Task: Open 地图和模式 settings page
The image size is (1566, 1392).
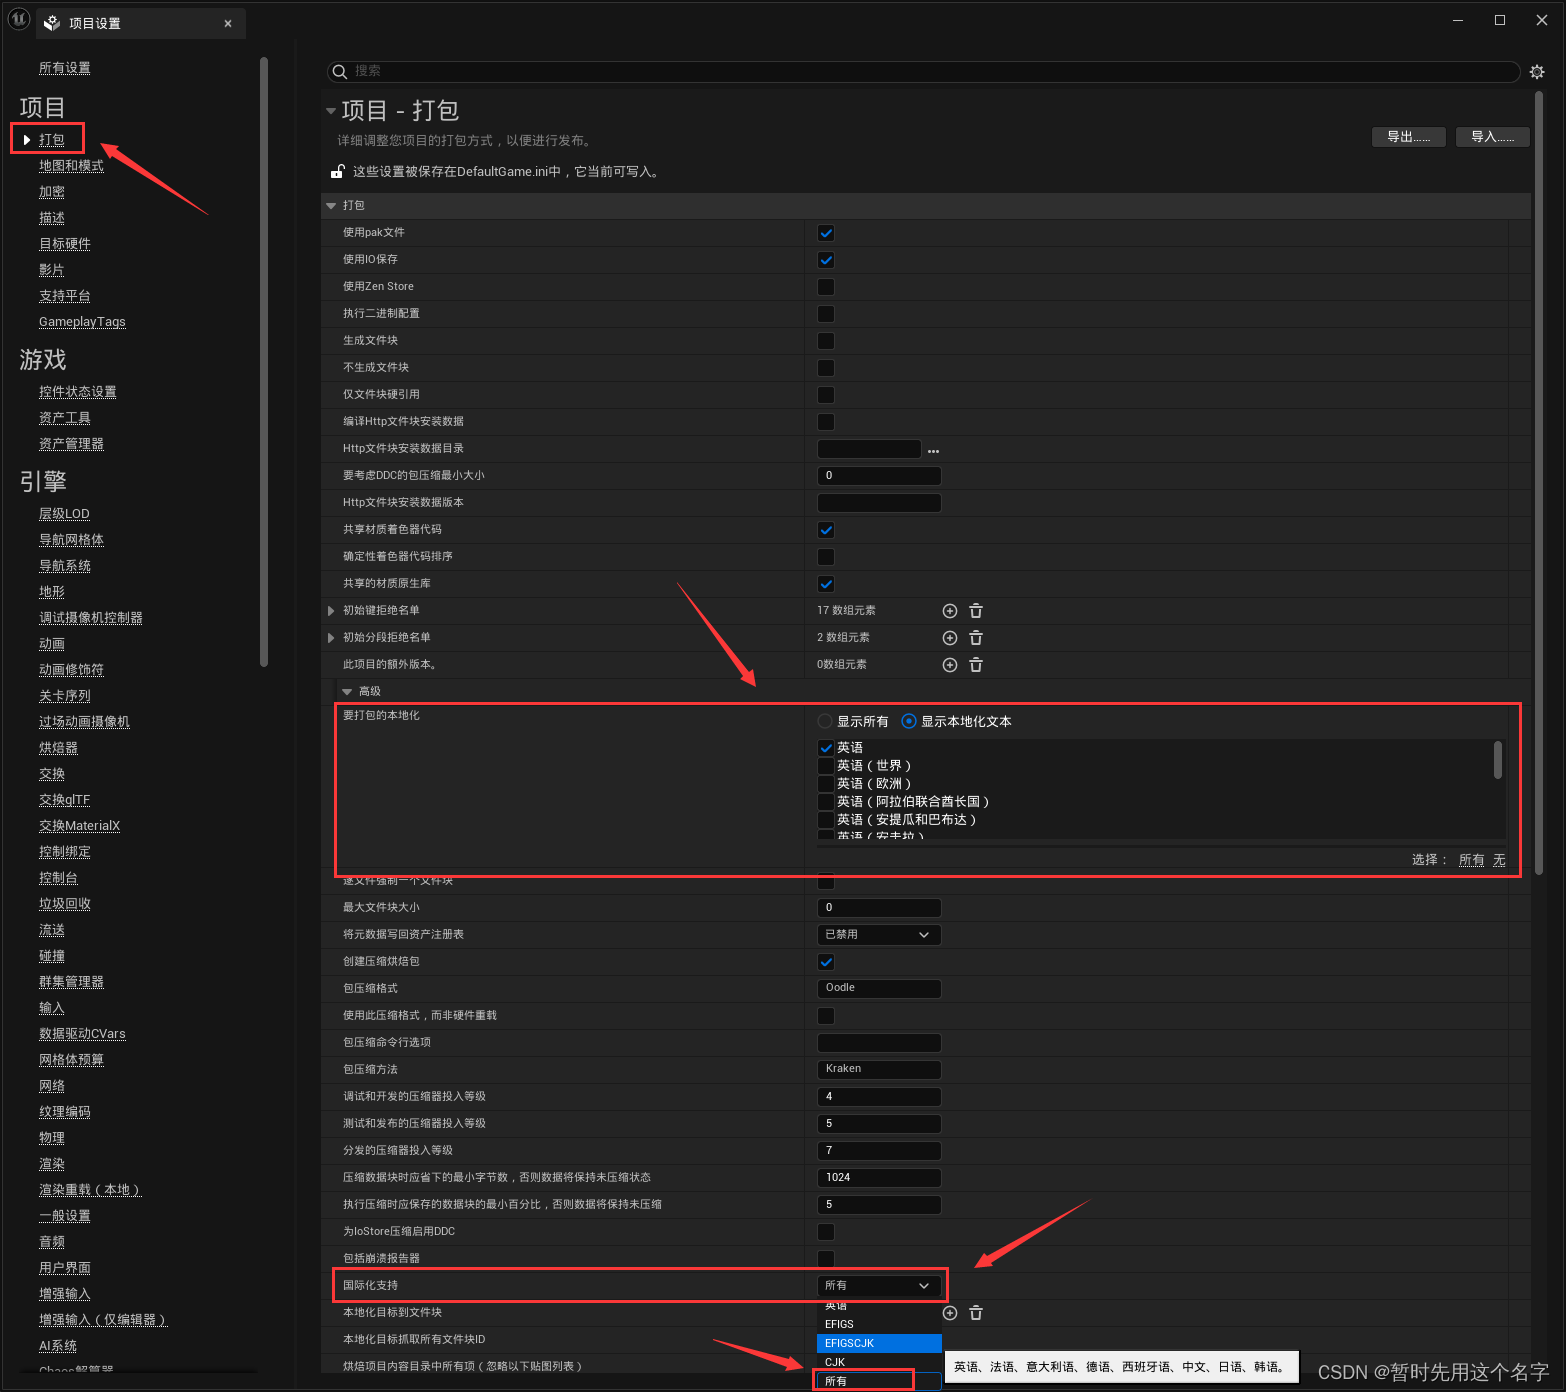Action: [71, 166]
